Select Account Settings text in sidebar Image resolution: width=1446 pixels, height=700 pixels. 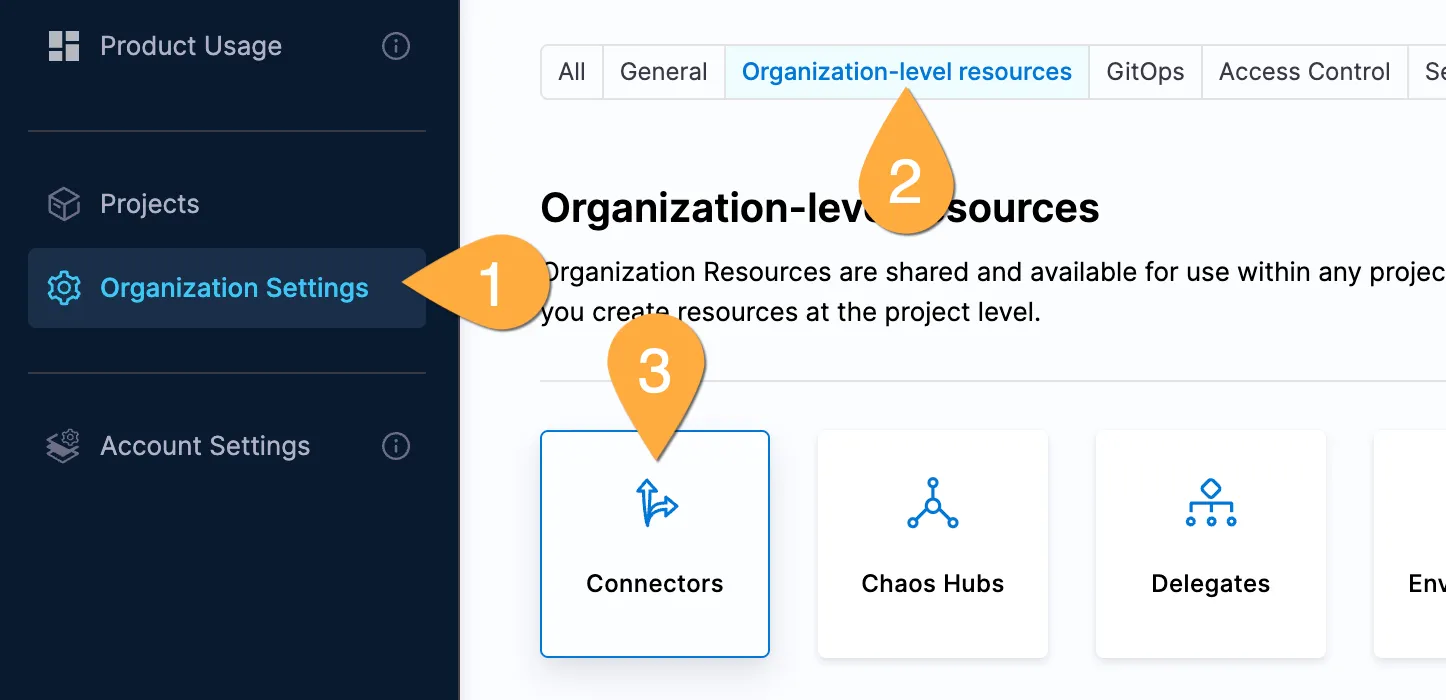pyautogui.click(x=205, y=446)
